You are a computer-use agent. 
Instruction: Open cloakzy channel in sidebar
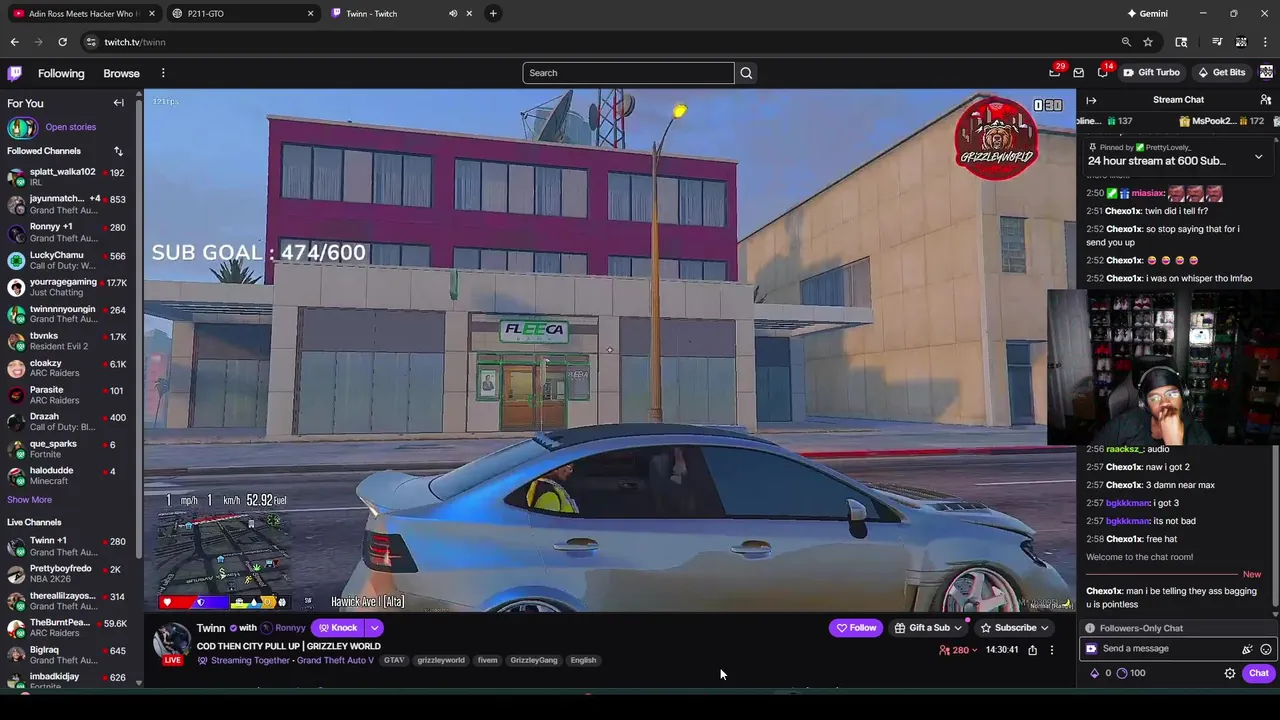pos(68,368)
